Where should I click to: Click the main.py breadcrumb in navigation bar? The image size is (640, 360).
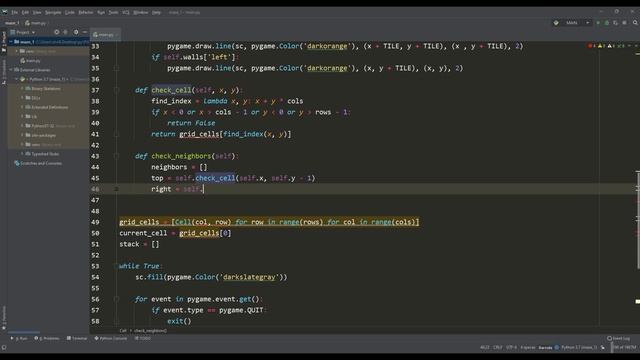[36, 23]
